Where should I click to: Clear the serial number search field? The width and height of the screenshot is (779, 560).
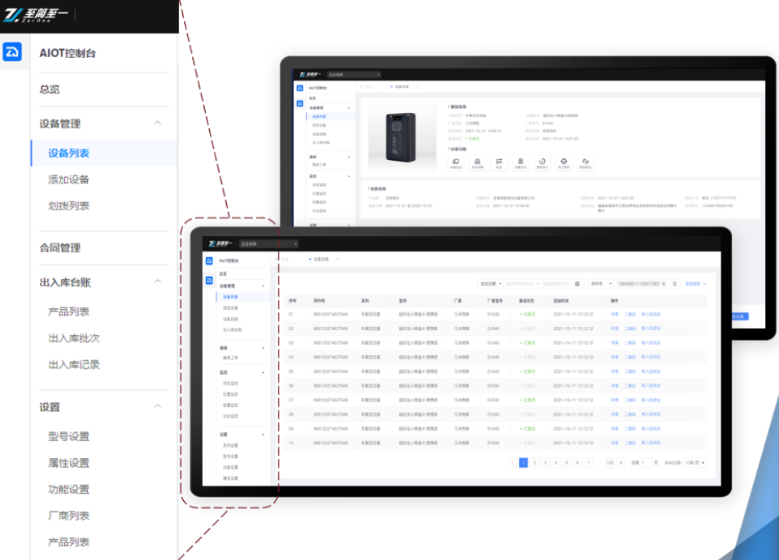point(663,284)
